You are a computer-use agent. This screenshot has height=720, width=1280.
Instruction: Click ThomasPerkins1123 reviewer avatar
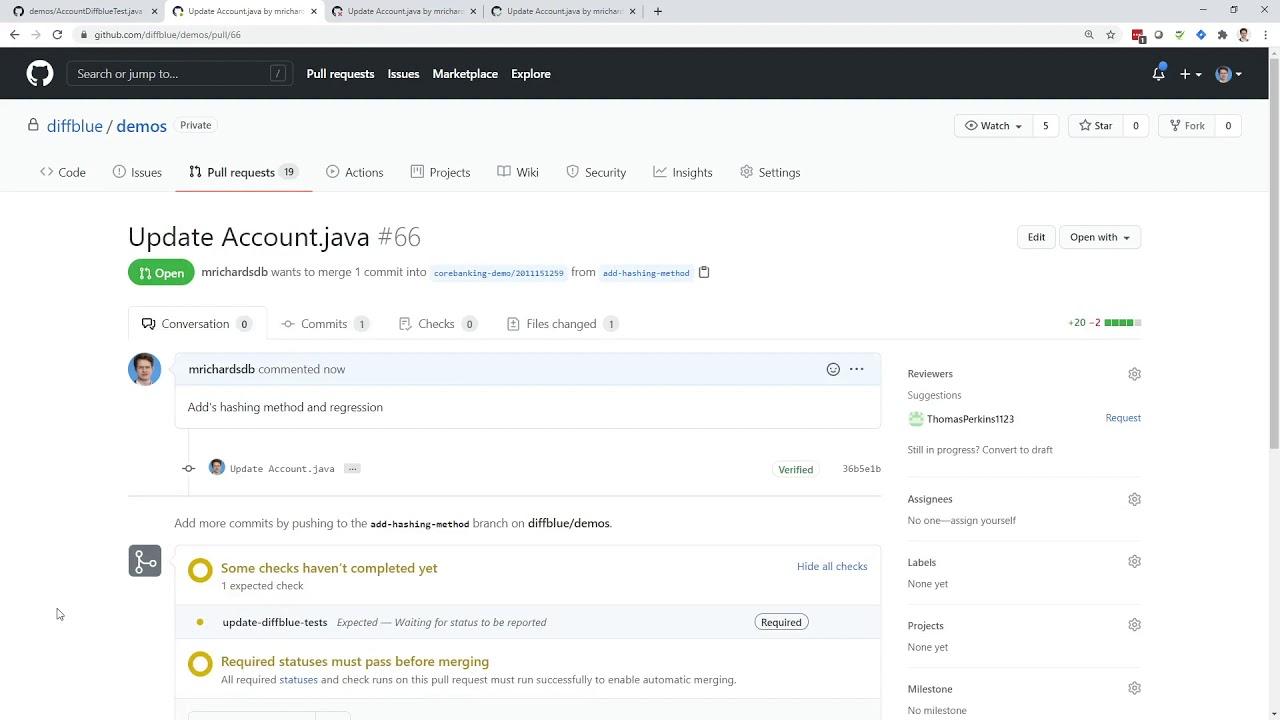coord(916,419)
